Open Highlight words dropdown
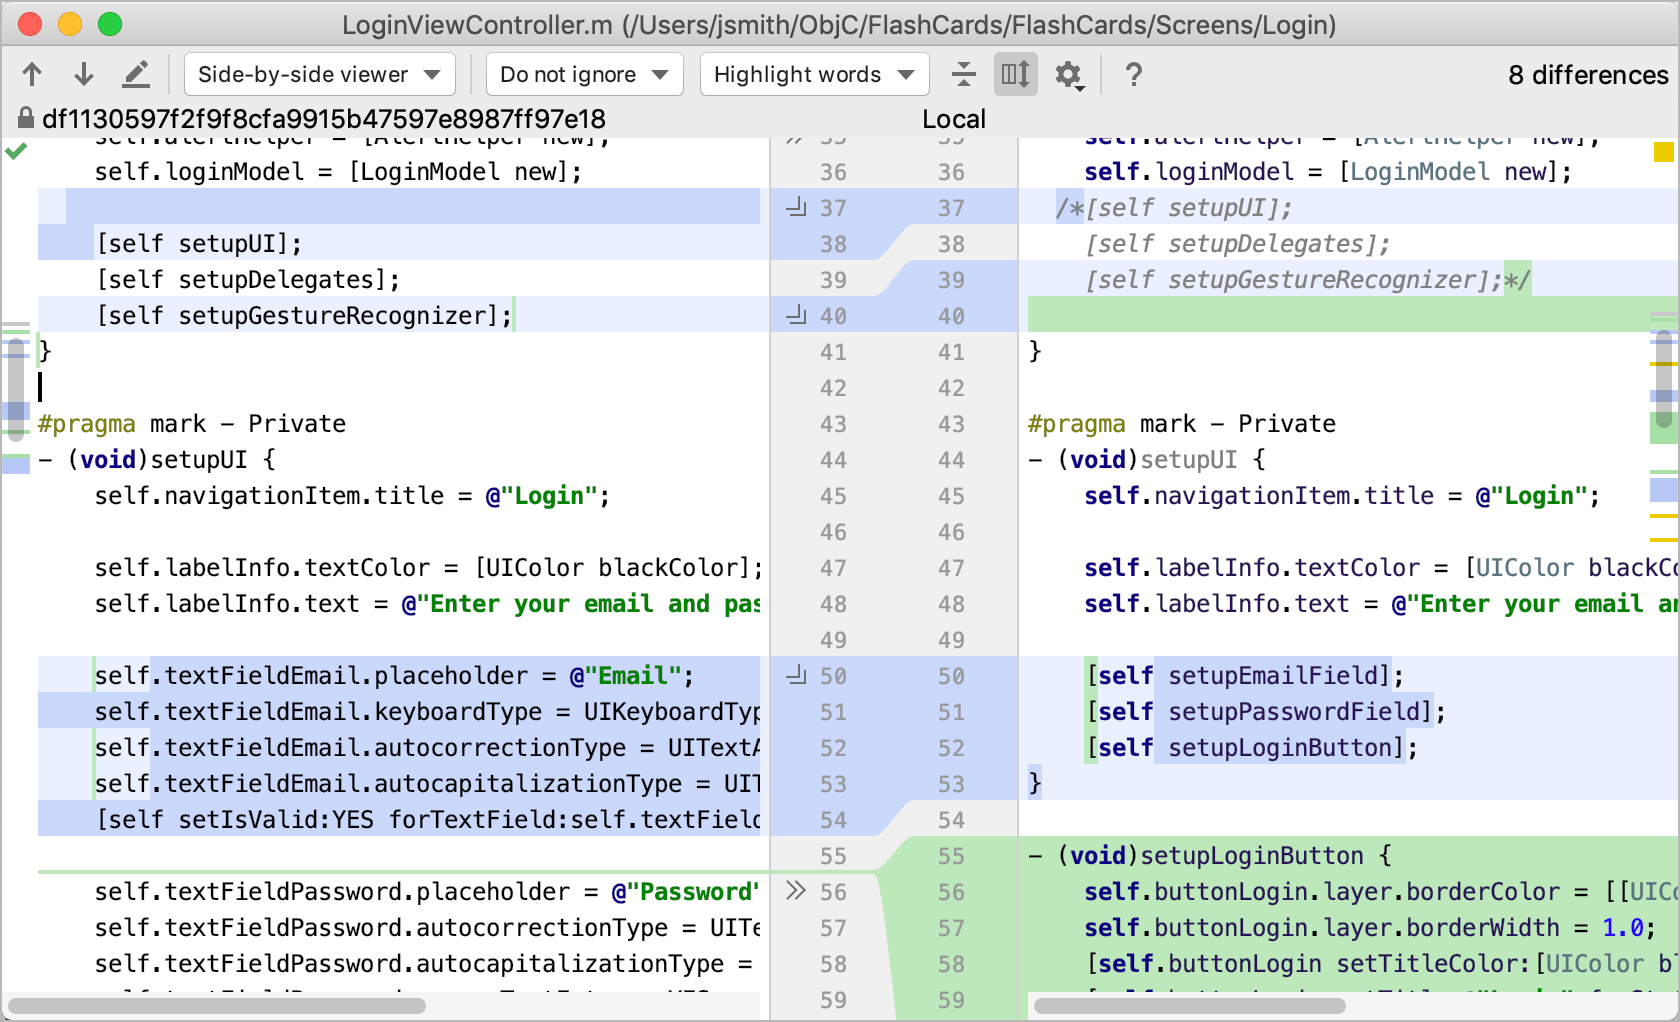The width and height of the screenshot is (1680, 1022). tap(815, 74)
